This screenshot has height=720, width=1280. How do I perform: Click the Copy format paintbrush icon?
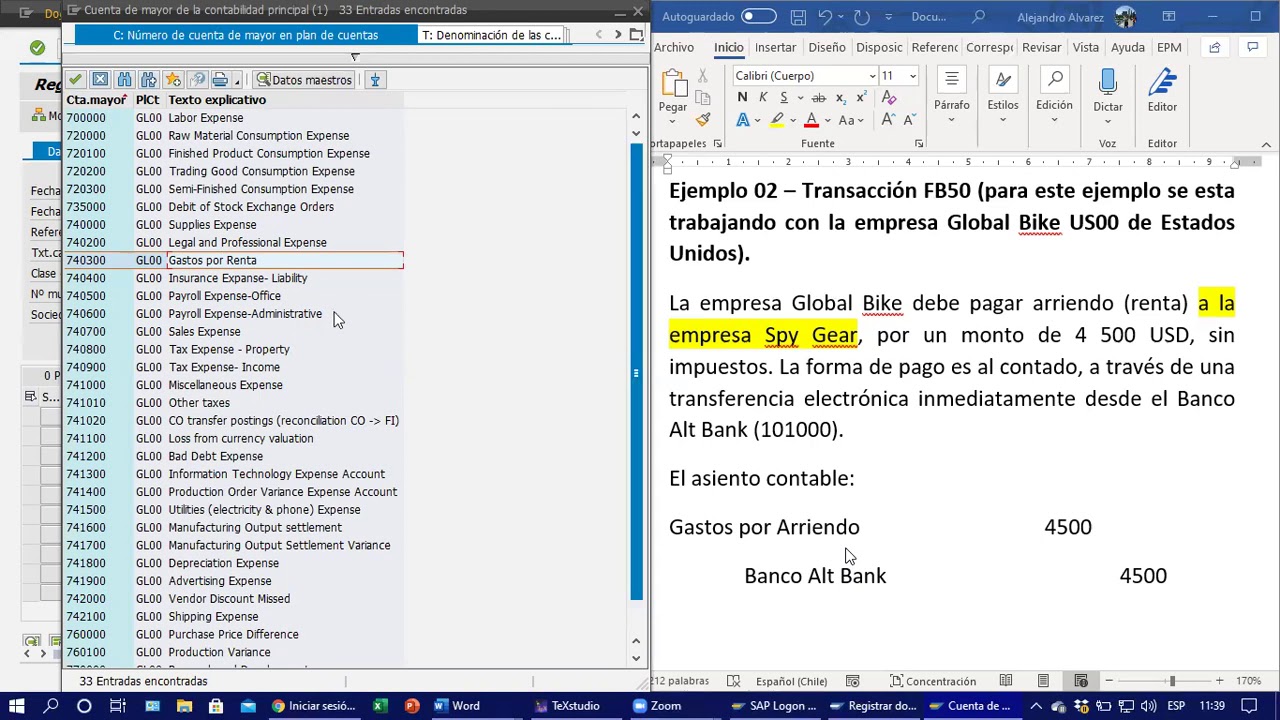703,120
